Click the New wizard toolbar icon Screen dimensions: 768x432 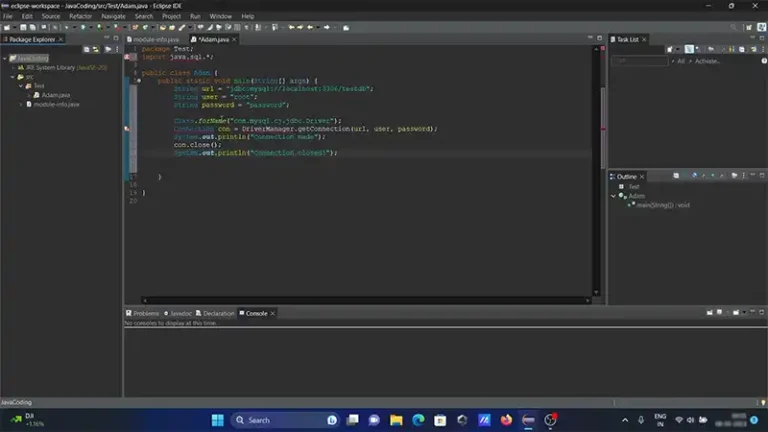tap(6, 27)
